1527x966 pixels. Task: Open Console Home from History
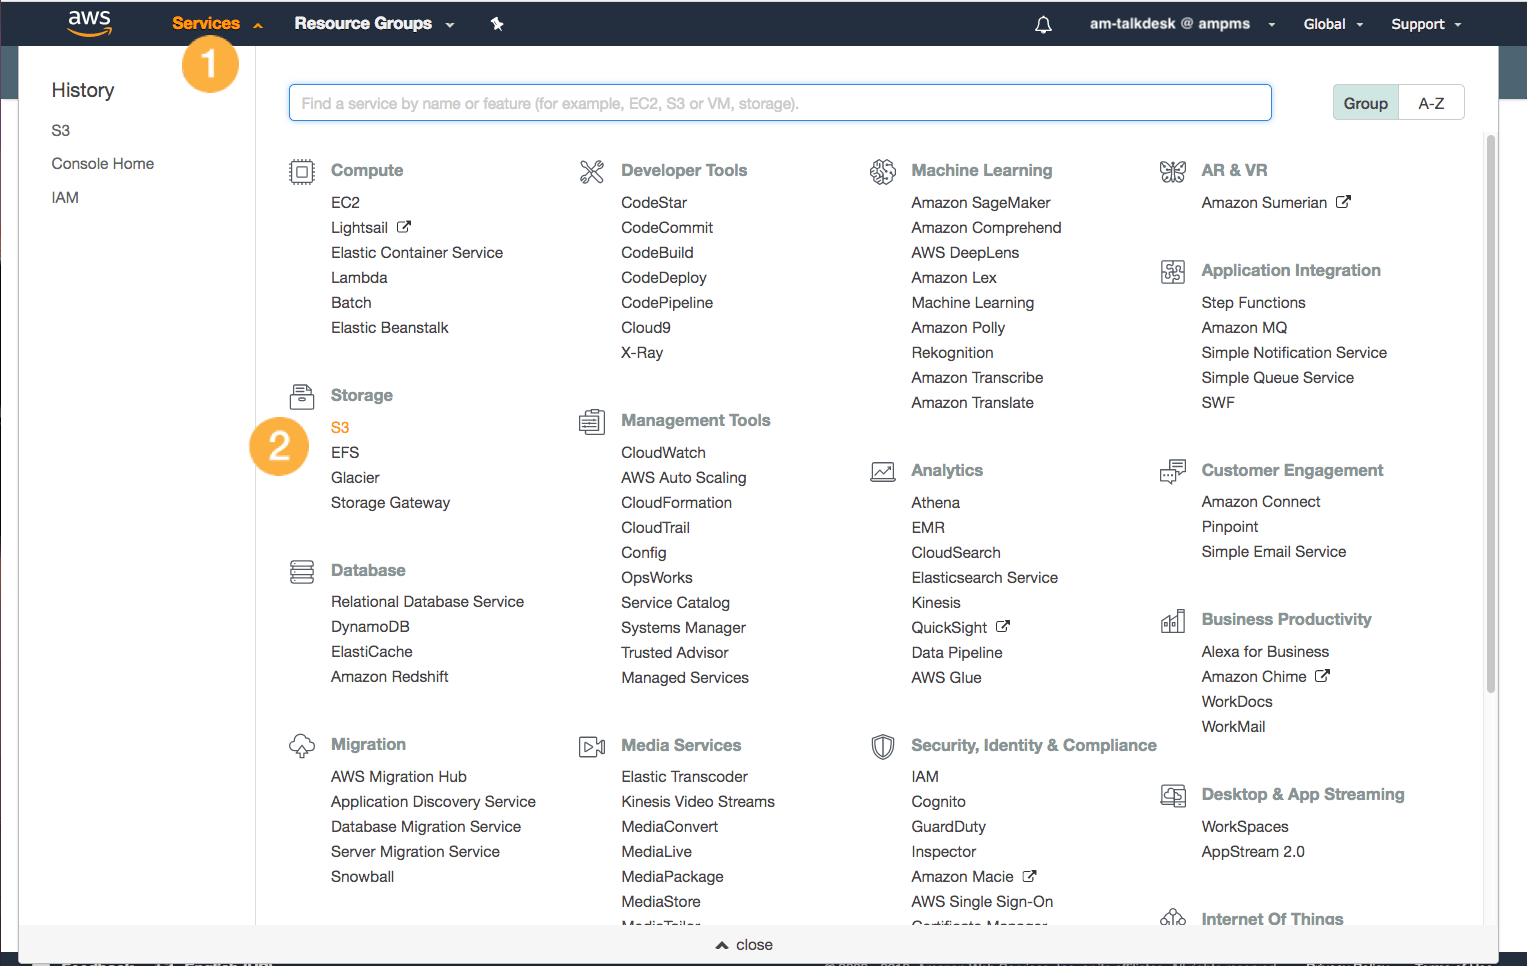coord(102,163)
